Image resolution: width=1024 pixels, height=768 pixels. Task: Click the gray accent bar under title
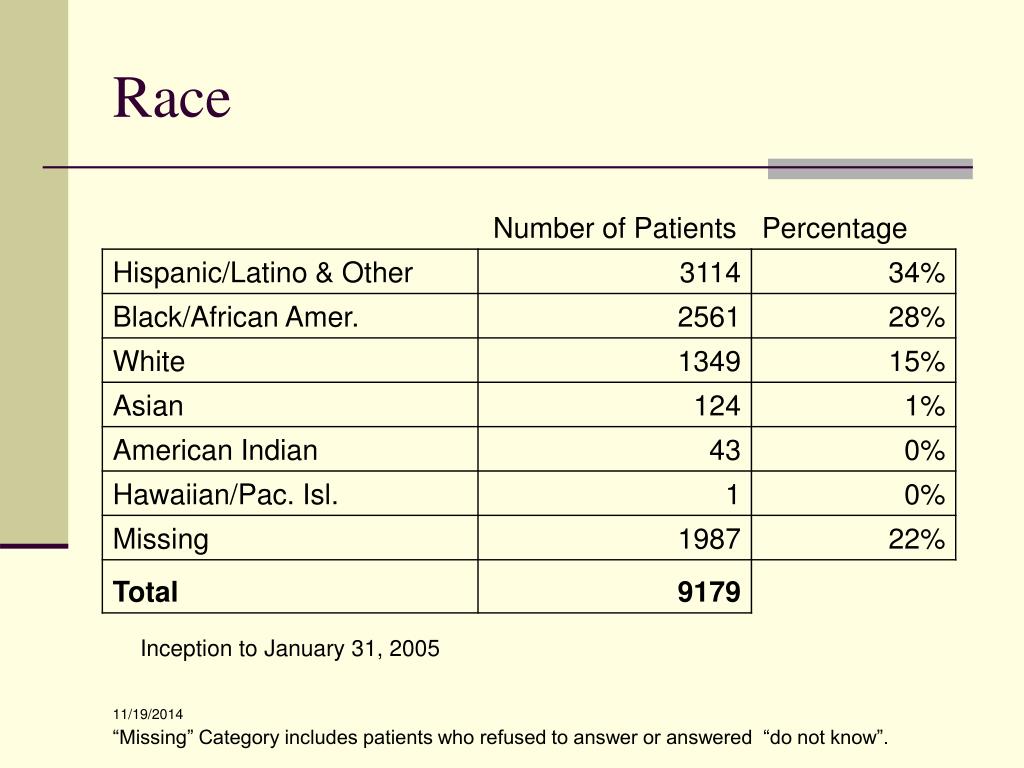point(870,168)
